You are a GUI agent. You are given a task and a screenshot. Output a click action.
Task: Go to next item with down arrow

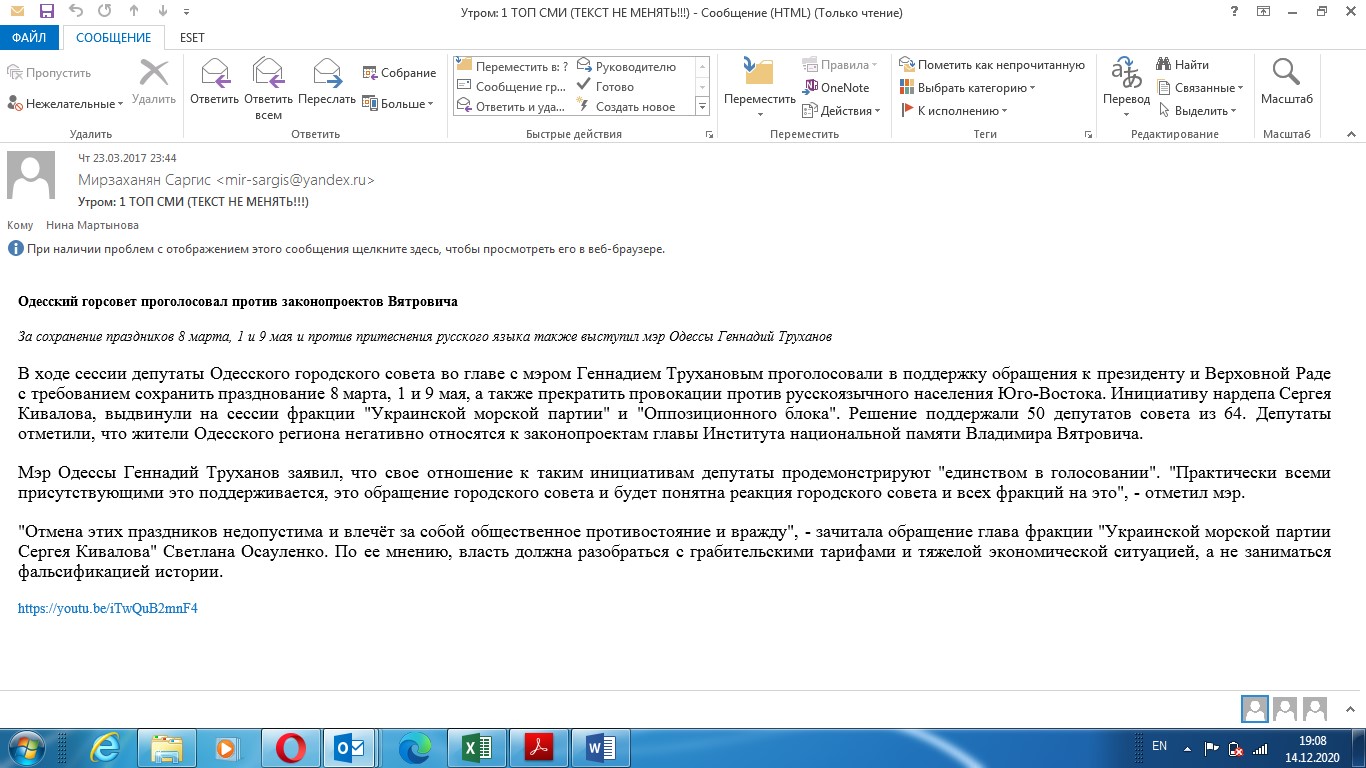165,12
